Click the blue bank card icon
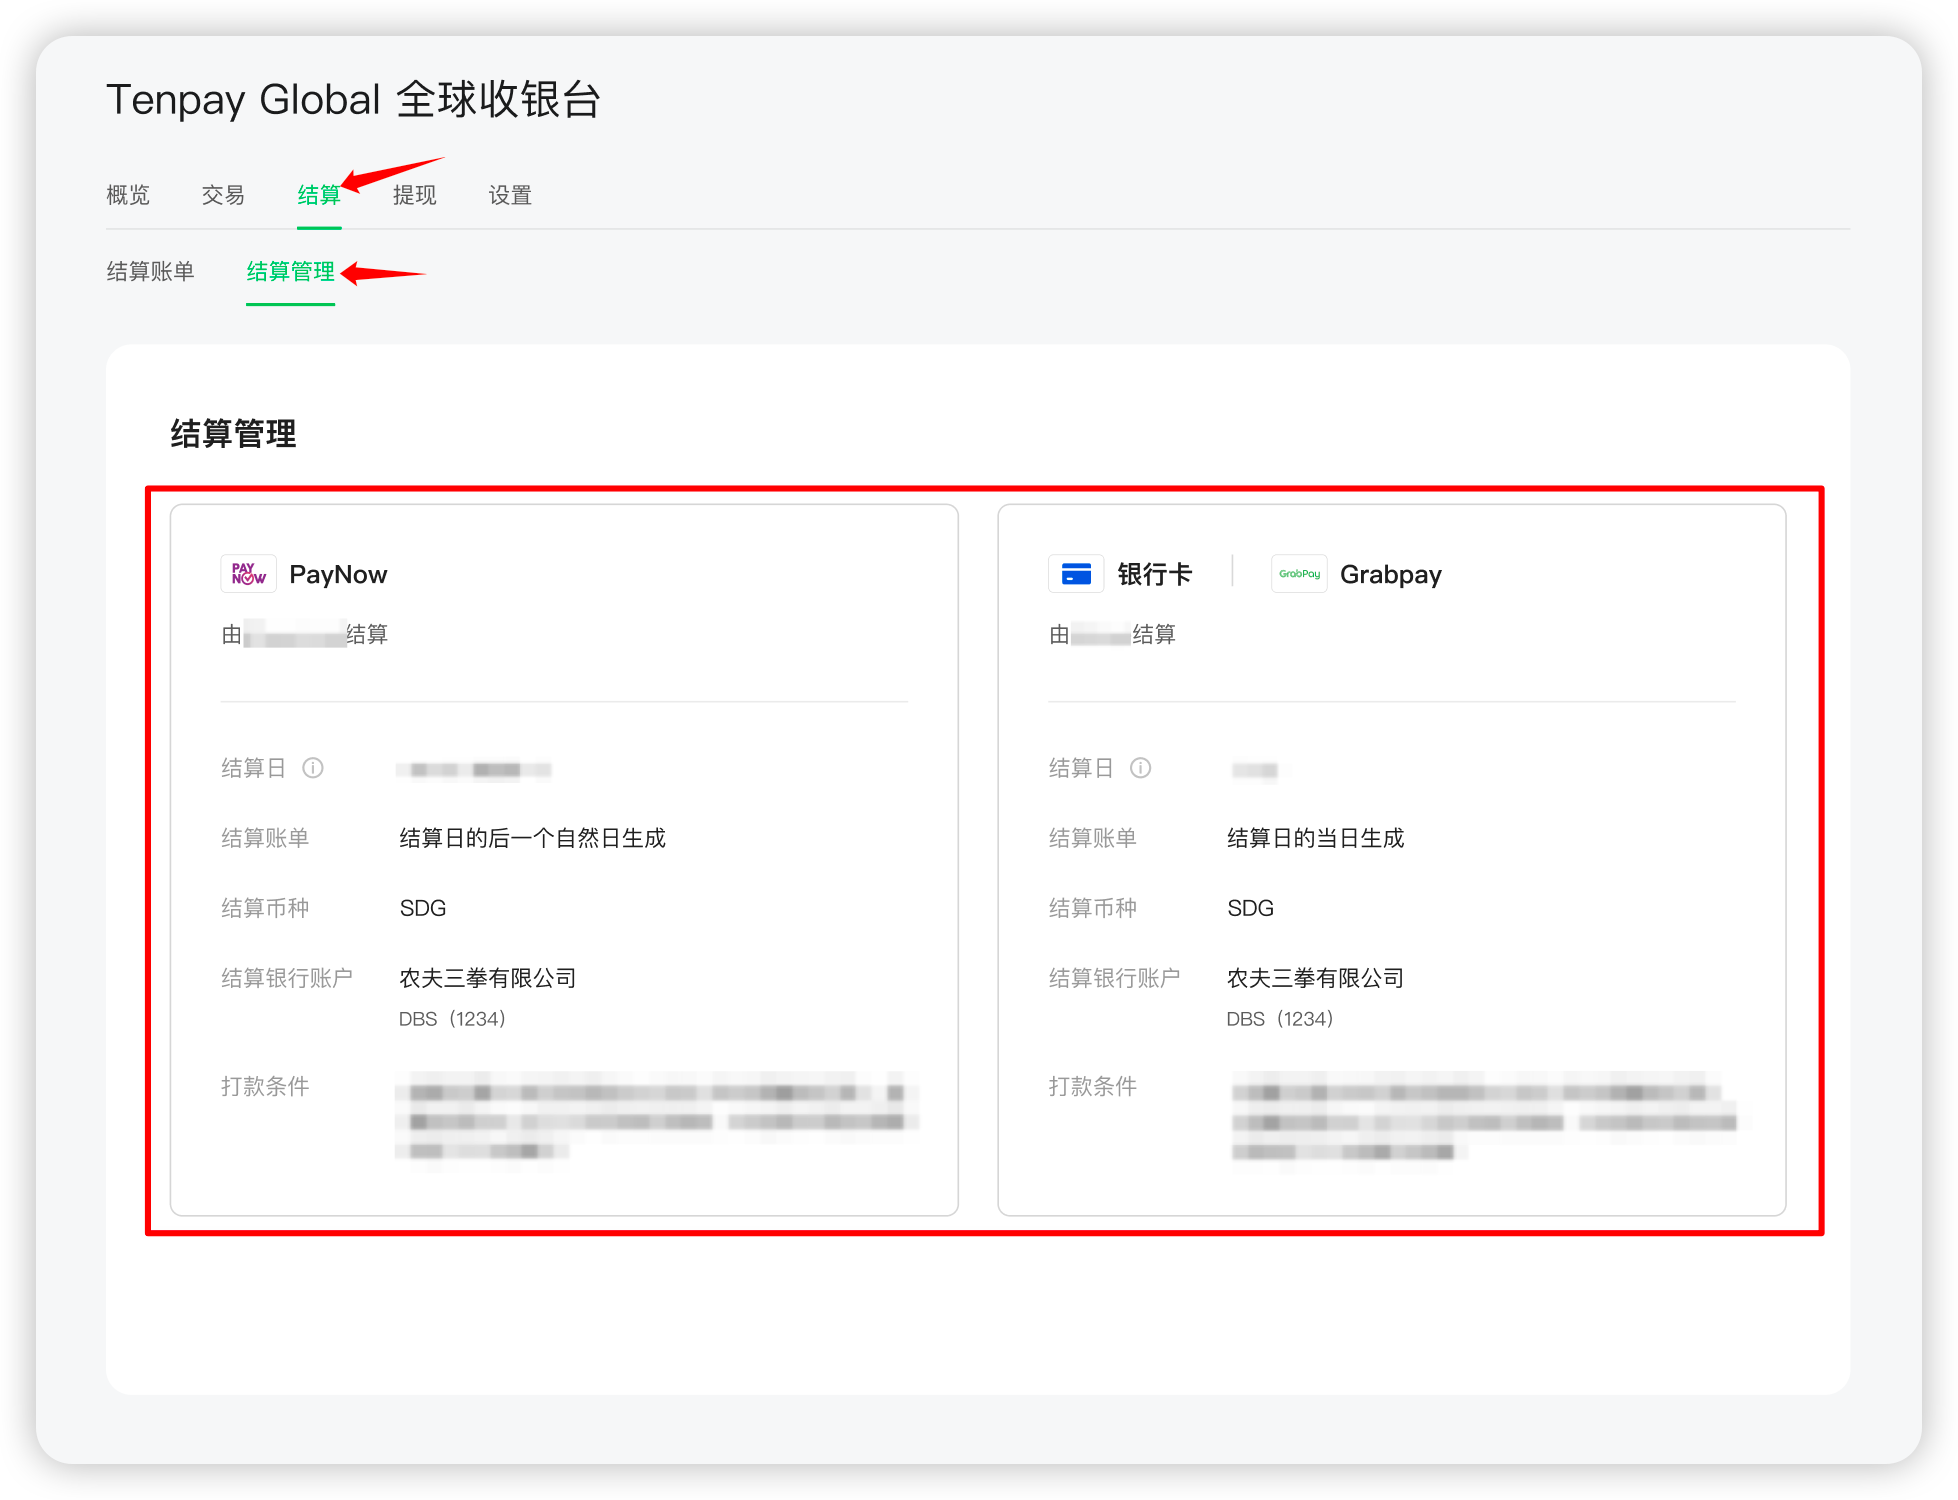The width and height of the screenshot is (1958, 1500). (x=1076, y=574)
